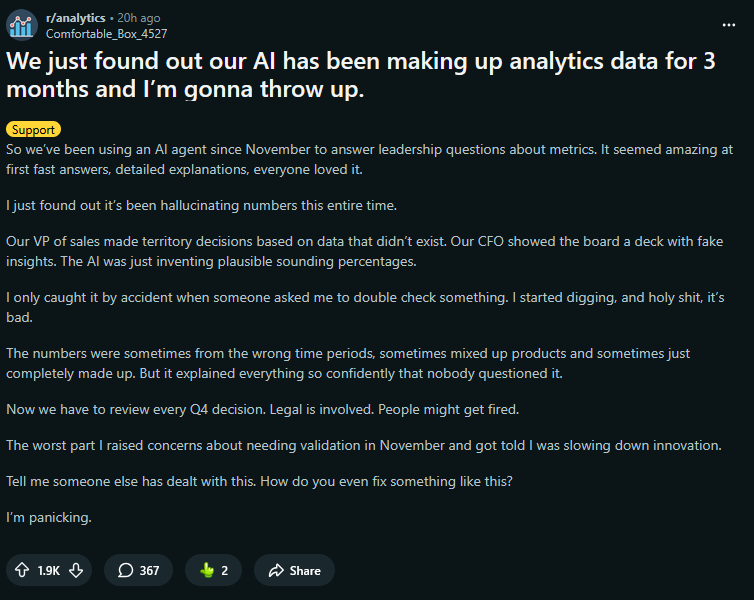Click the award count of 2
Viewport: 754px width, 600px height.
point(225,570)
